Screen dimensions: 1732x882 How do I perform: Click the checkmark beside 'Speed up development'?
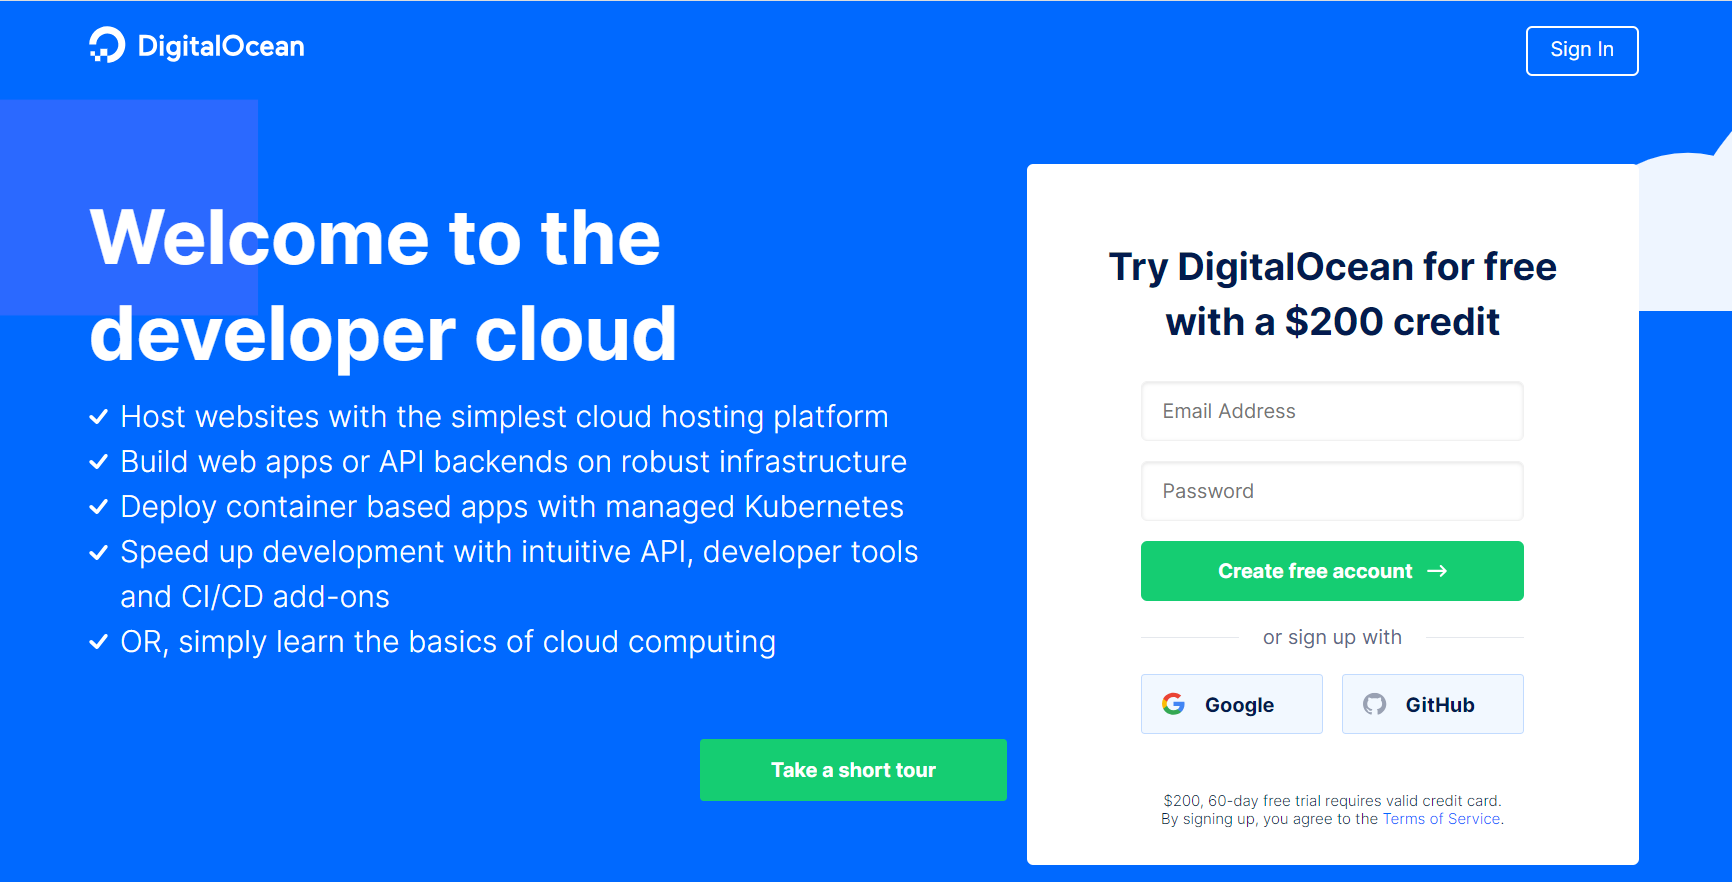[x=98, y=552]
